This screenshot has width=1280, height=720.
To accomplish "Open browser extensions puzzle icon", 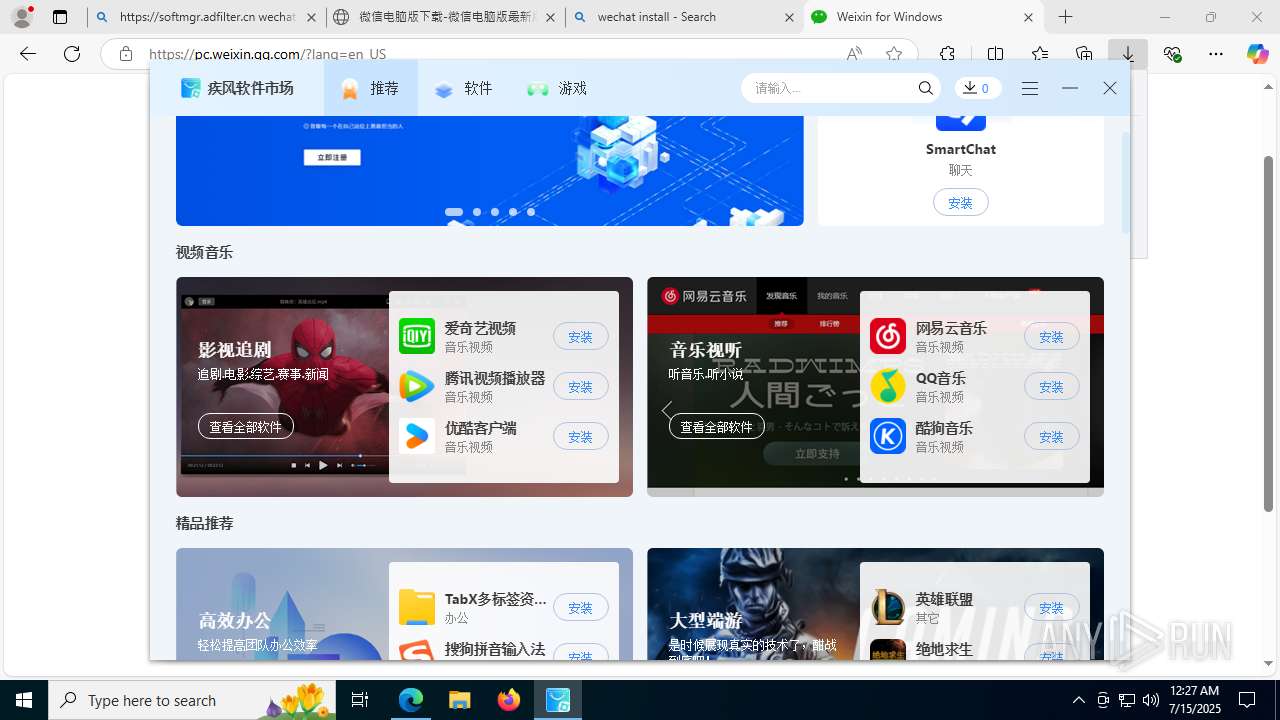I will [x=947, y=54].
